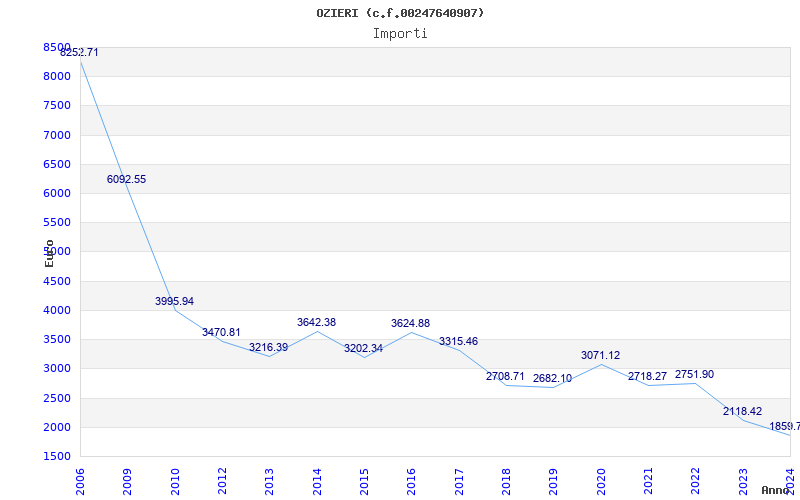Click the 2009 year axis label

coord(127,482)
